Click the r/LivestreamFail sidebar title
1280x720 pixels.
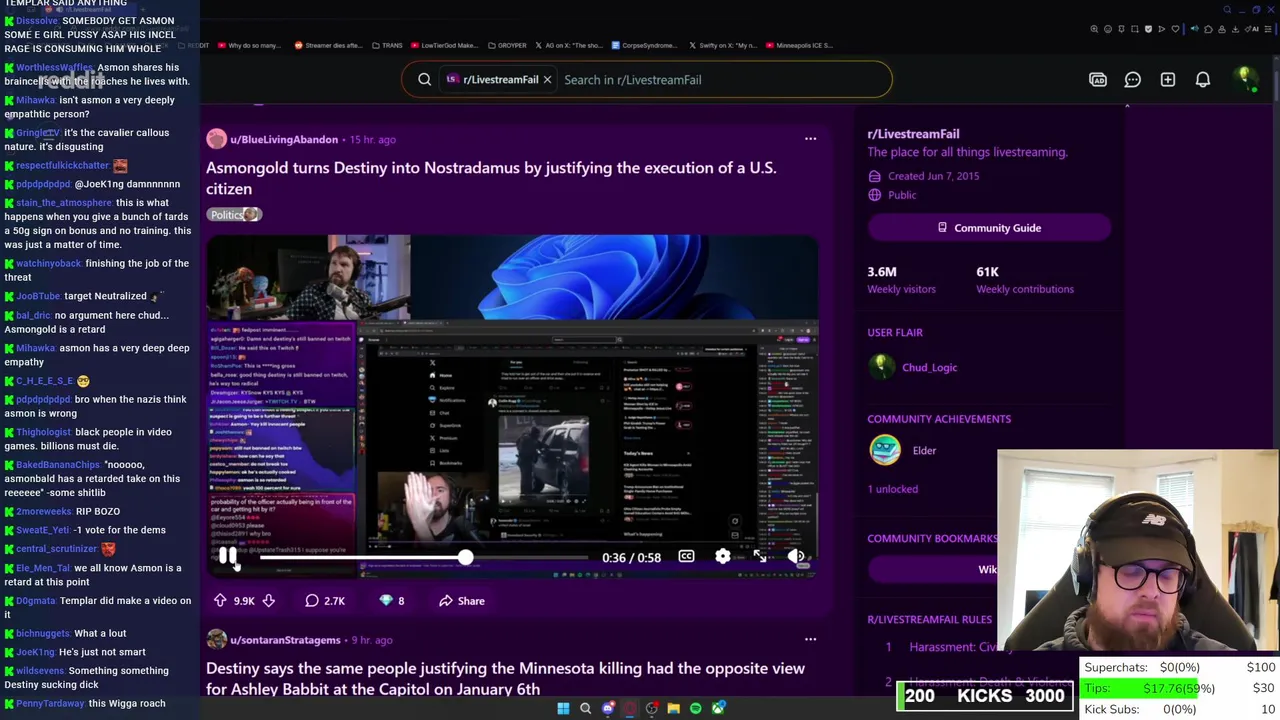click(913, 133)
